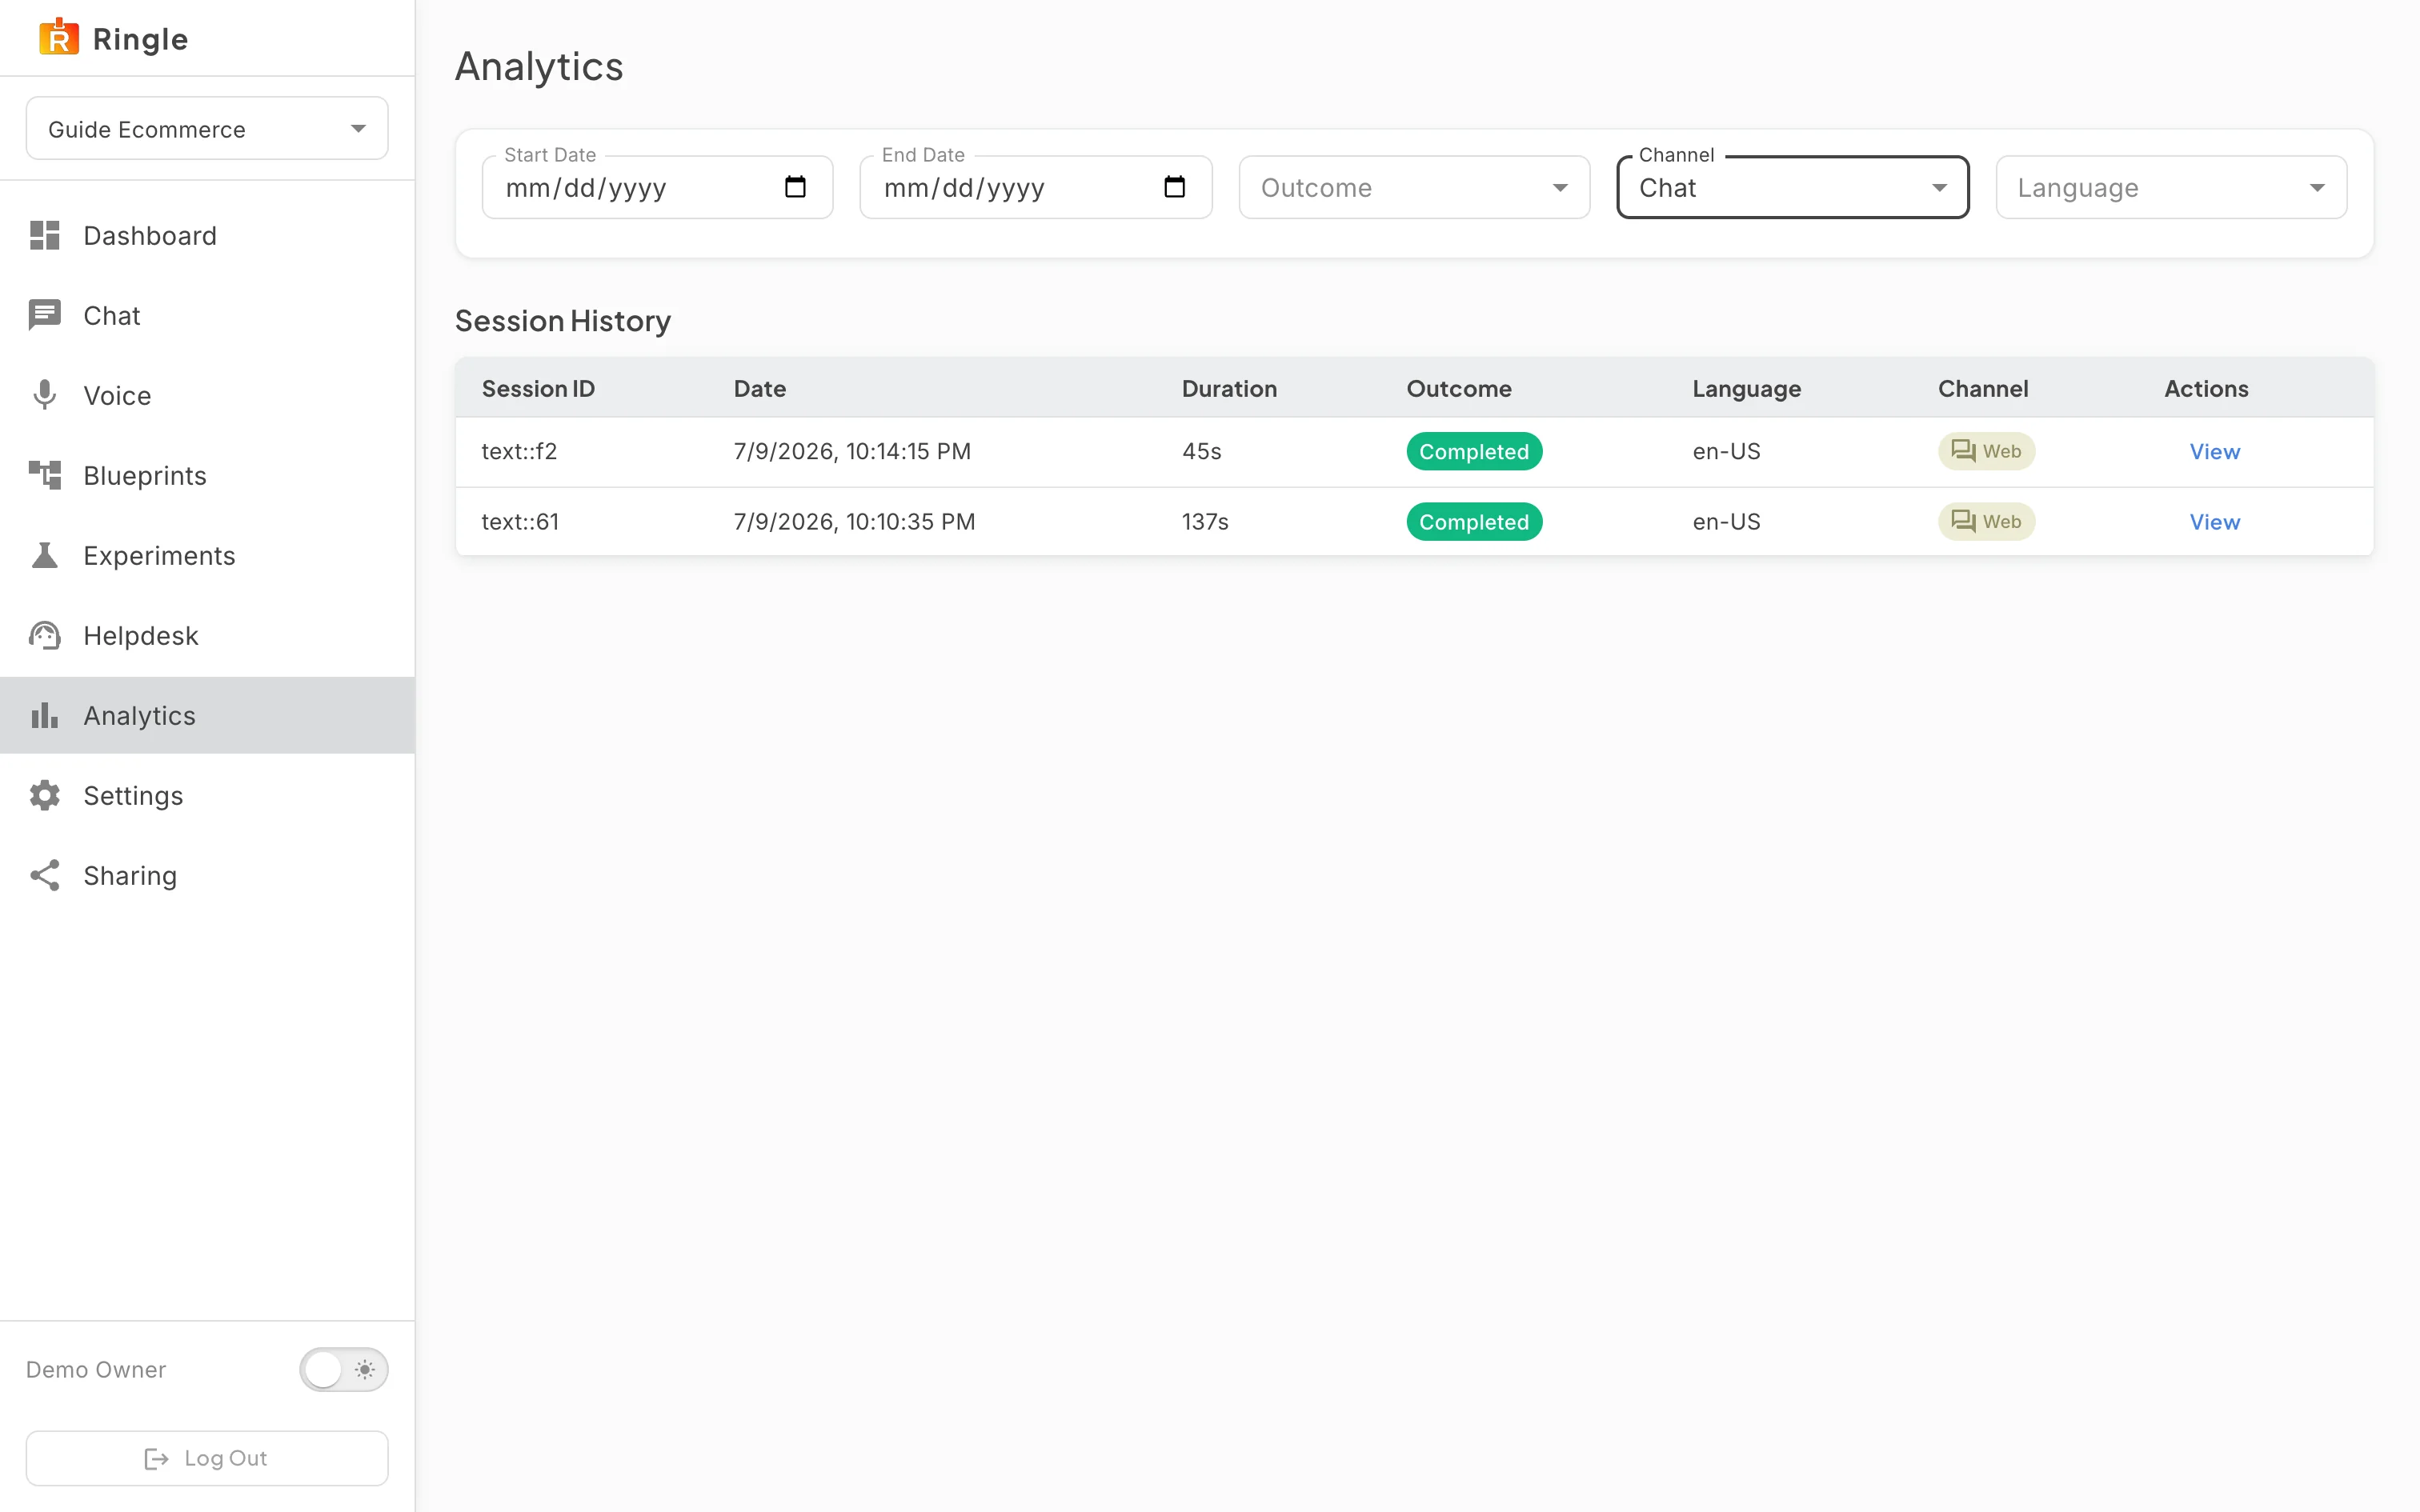Go to the Dashboard page
Viewport: 2420px width, 1512px height.
pyautogui.click(x=207, y=236)
